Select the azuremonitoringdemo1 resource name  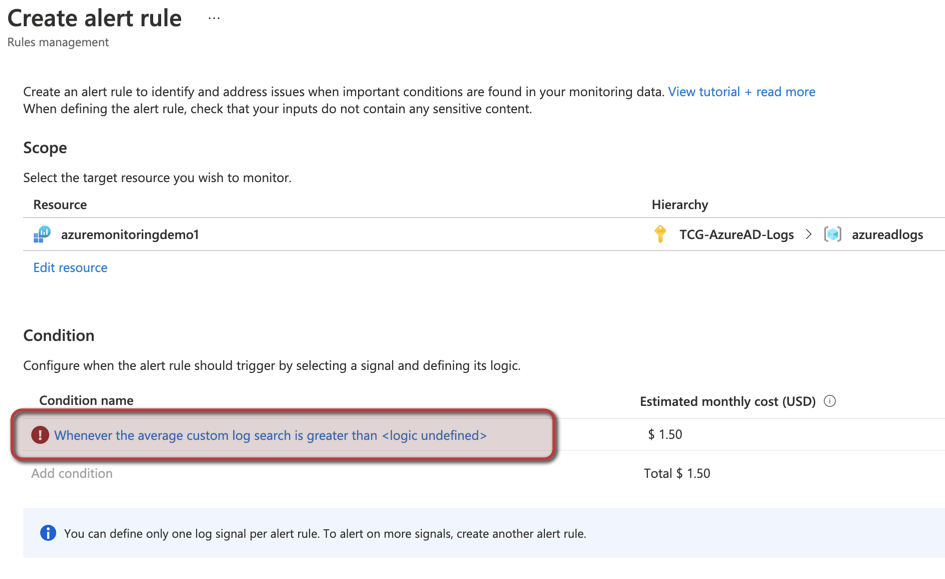130,235
